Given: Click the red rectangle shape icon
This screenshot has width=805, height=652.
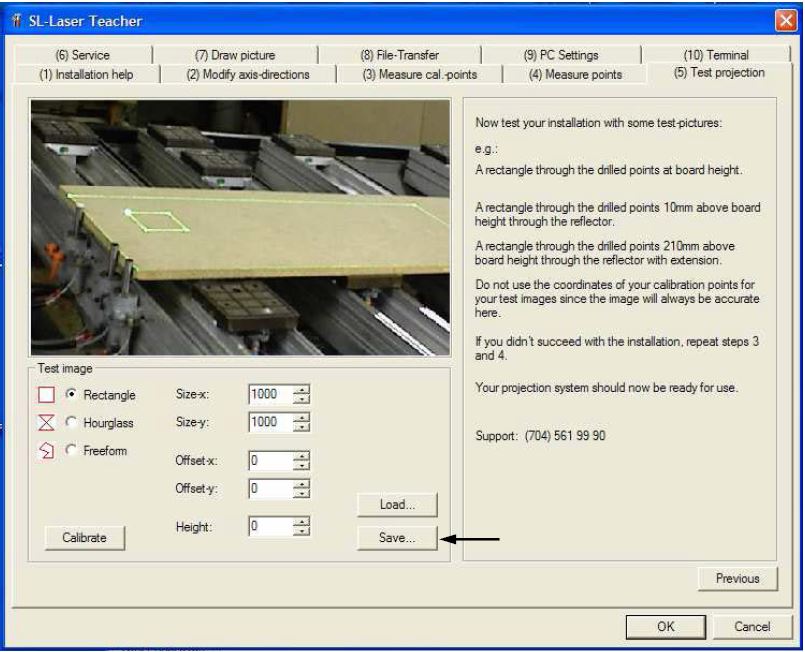Looking at the screenshot, I should [x=45, y=395].
